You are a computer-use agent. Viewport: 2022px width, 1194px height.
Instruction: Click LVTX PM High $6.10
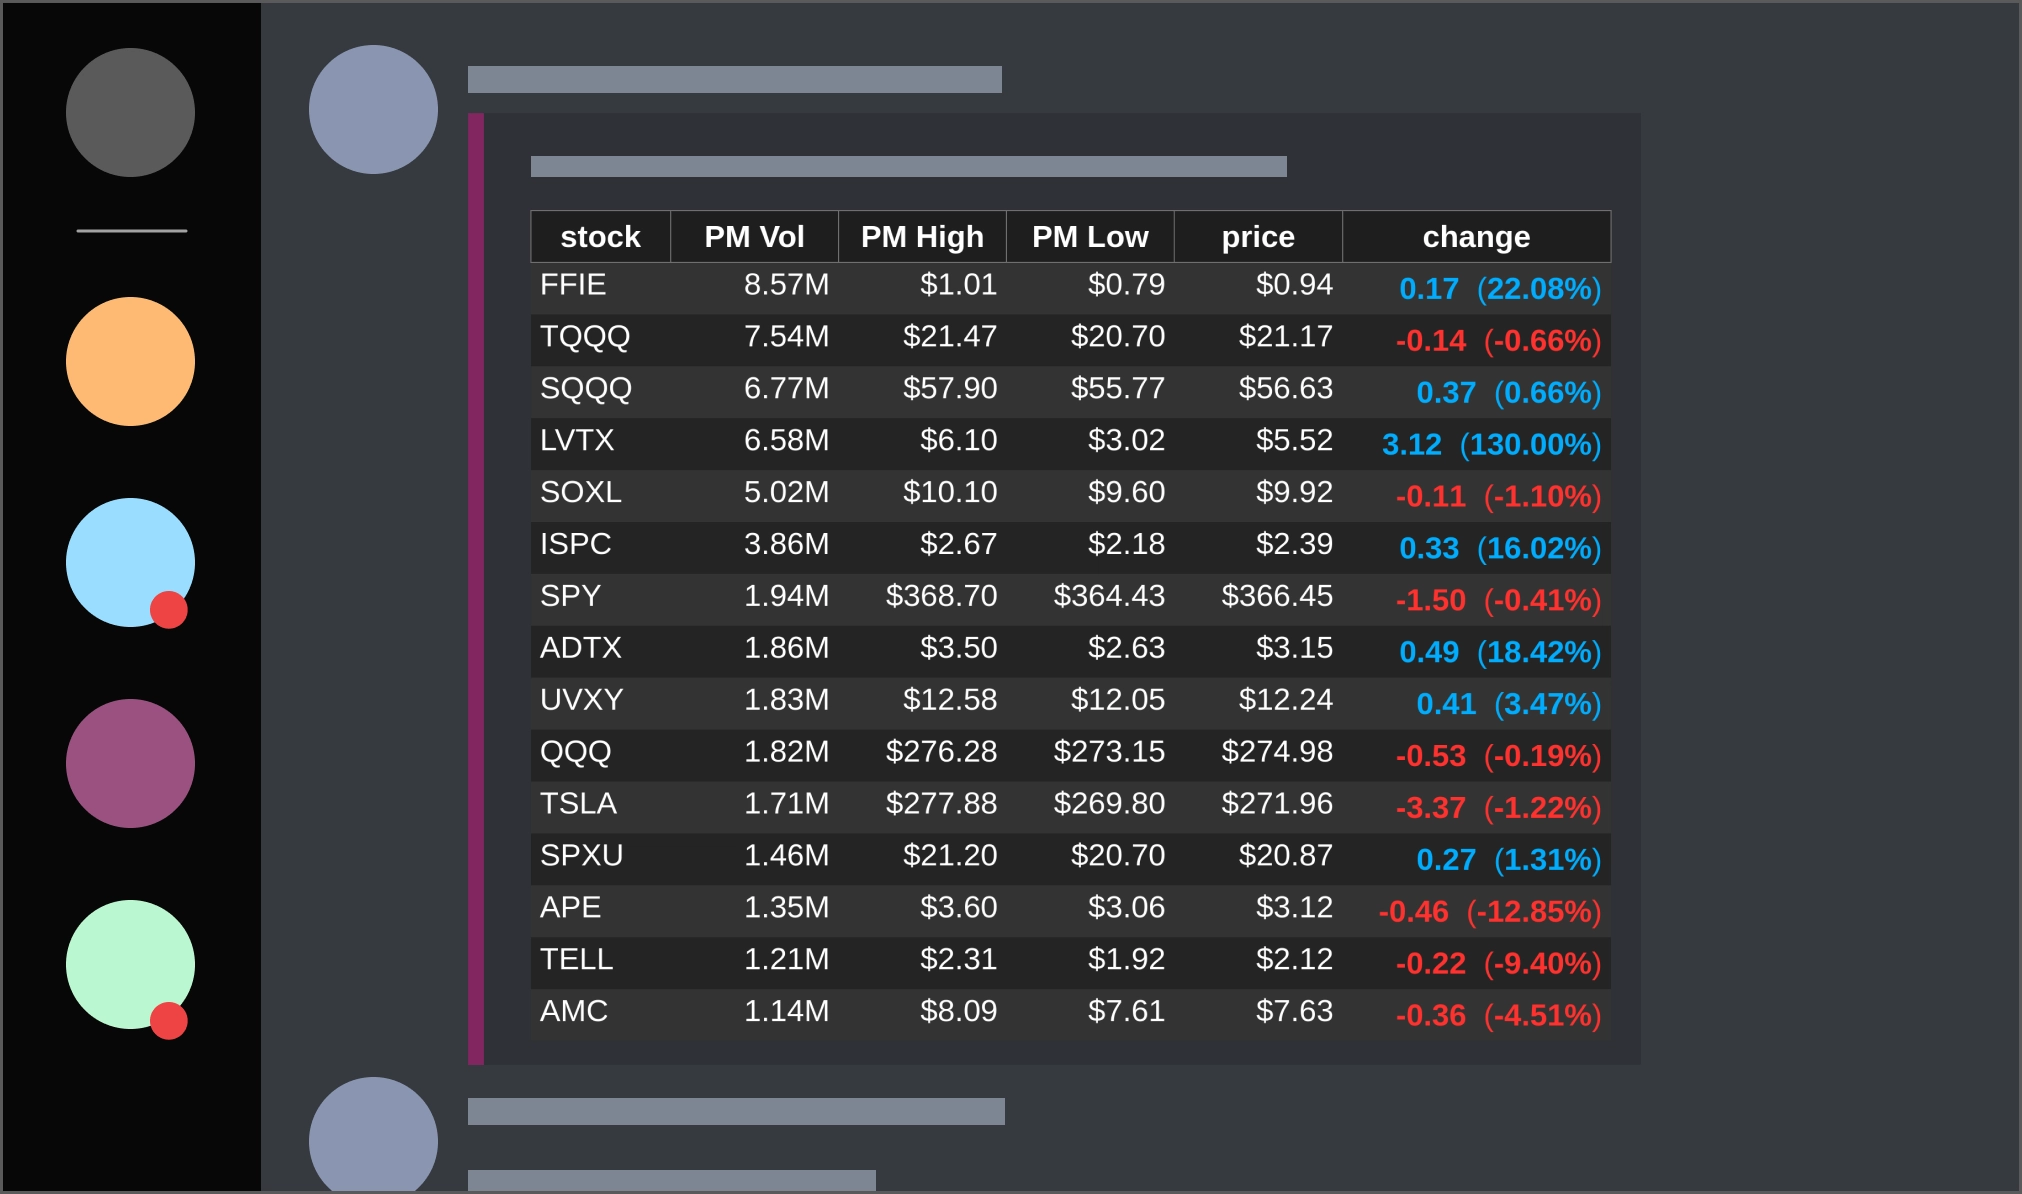click(x=958, y=441)
